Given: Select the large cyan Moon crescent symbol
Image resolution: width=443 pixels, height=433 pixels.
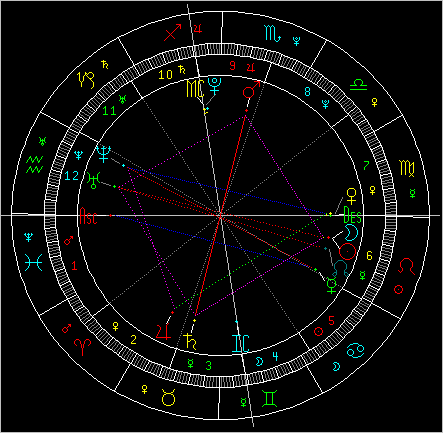Looking at the screenshot, I should [x=351, y=232].
